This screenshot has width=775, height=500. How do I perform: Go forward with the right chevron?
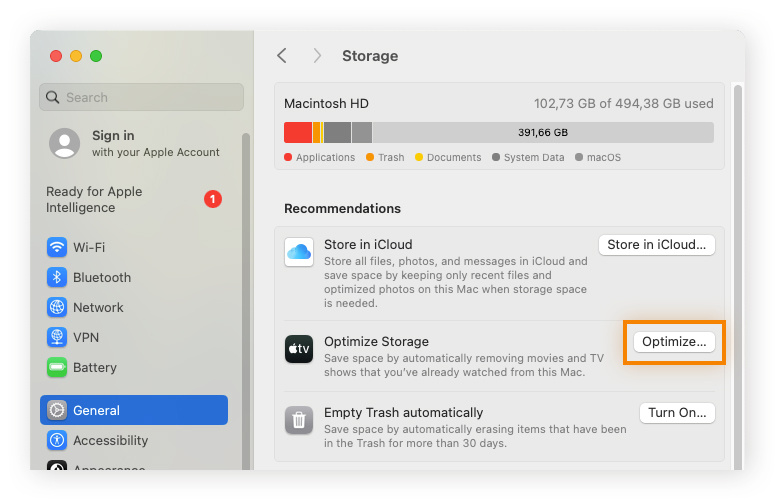317,56
